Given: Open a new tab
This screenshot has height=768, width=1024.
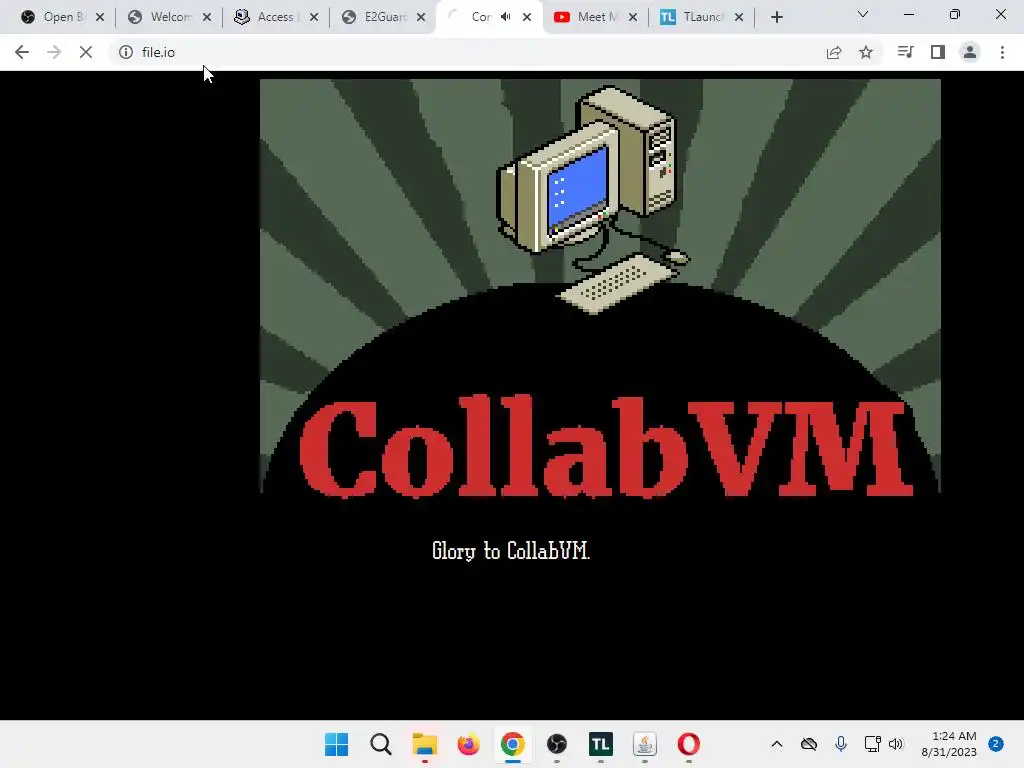Looking at the screenshot, I should (x=776, y=17).
